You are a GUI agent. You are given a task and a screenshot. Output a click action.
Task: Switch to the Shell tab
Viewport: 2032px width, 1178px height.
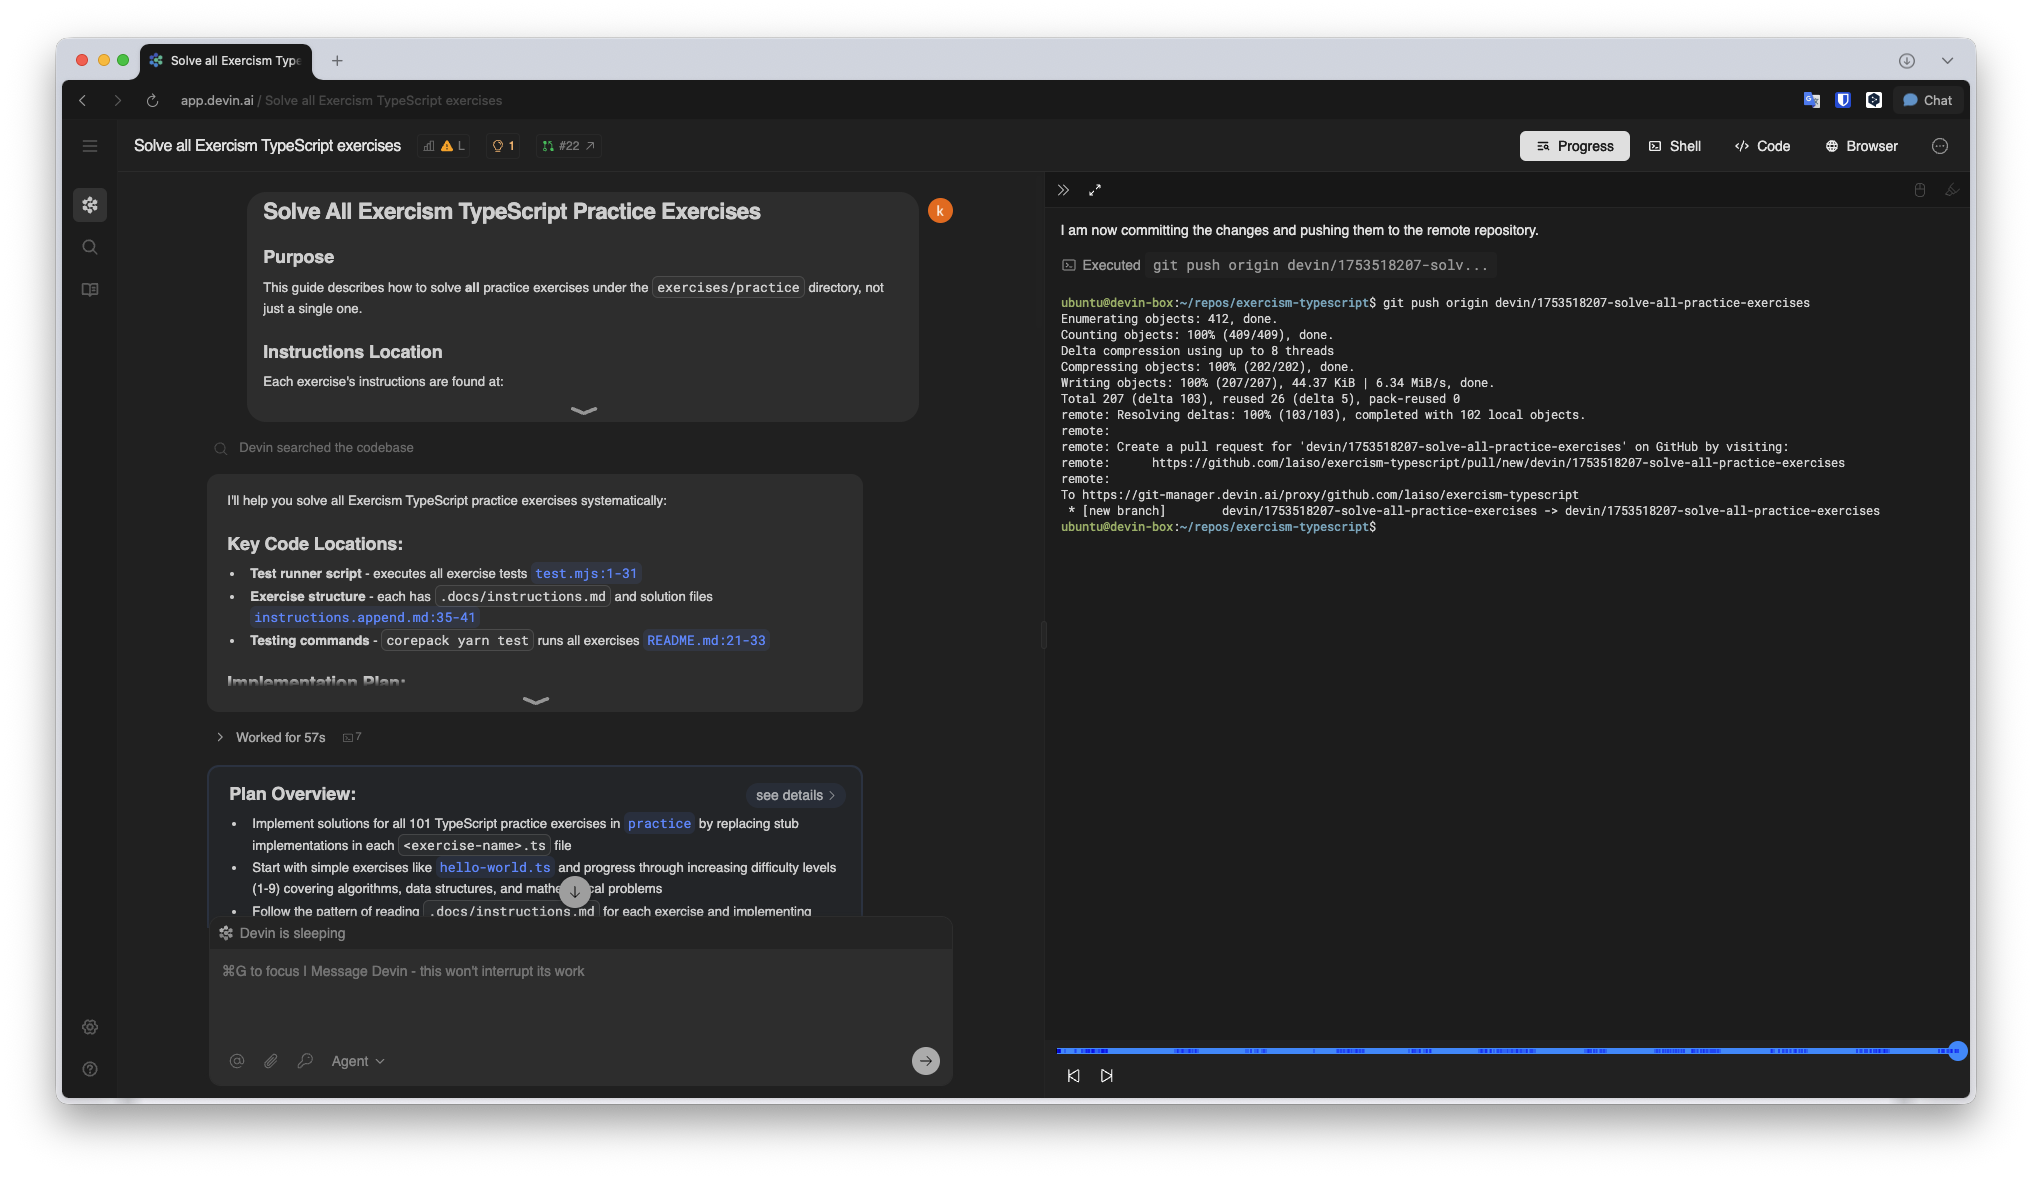(1675, 146)
